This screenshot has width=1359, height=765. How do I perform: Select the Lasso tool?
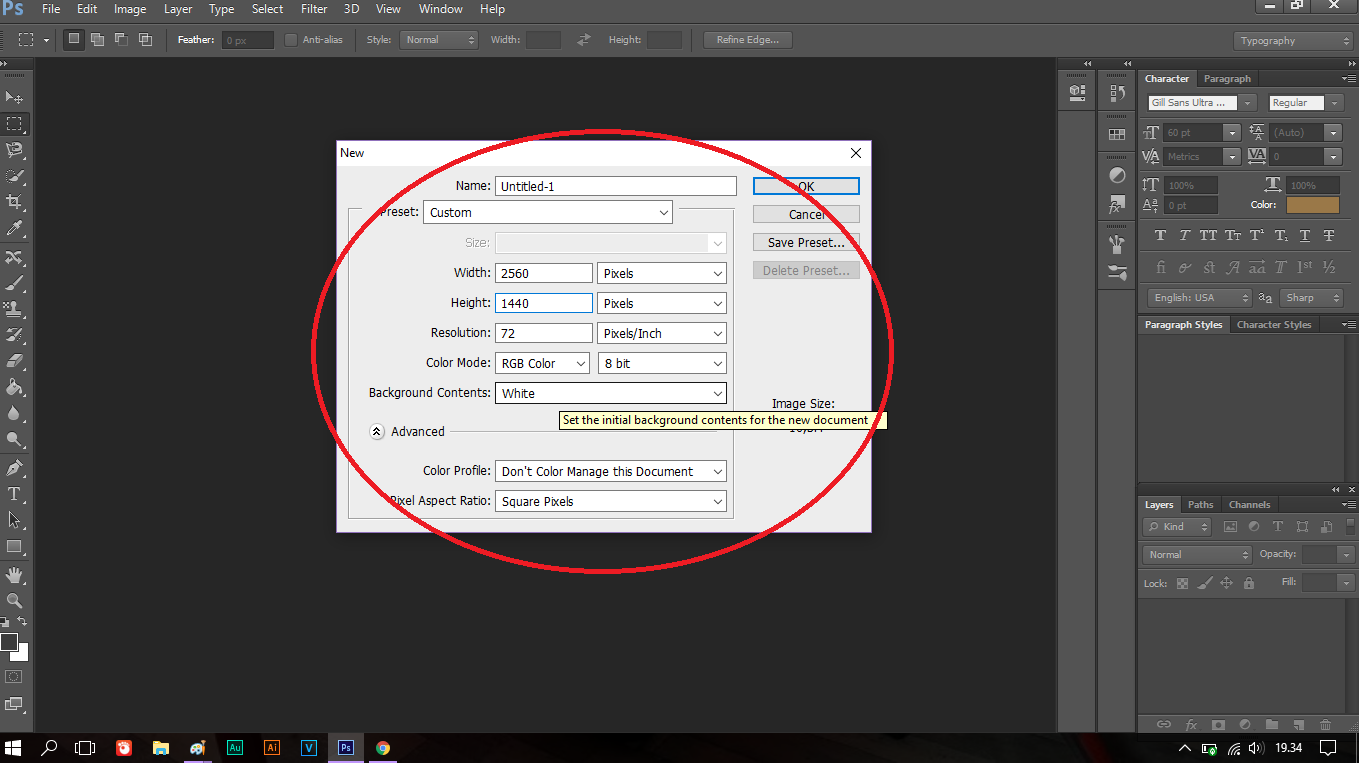(14, 150)
